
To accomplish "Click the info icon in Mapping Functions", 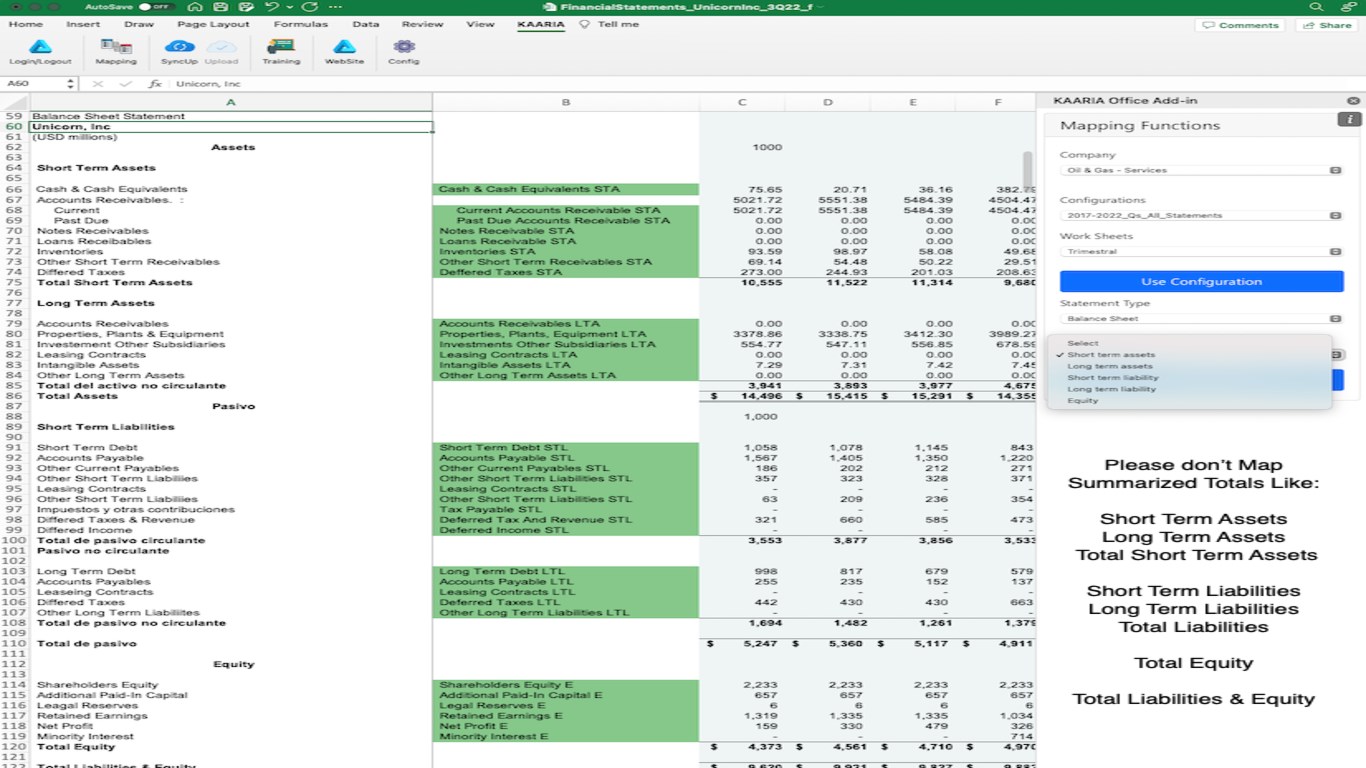I will [1348, 120].
